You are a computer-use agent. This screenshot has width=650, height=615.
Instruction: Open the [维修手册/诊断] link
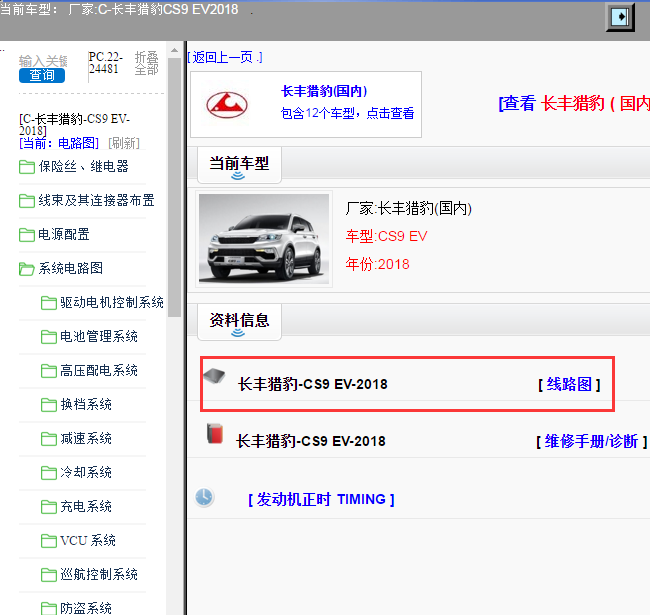tap(592, 442)
